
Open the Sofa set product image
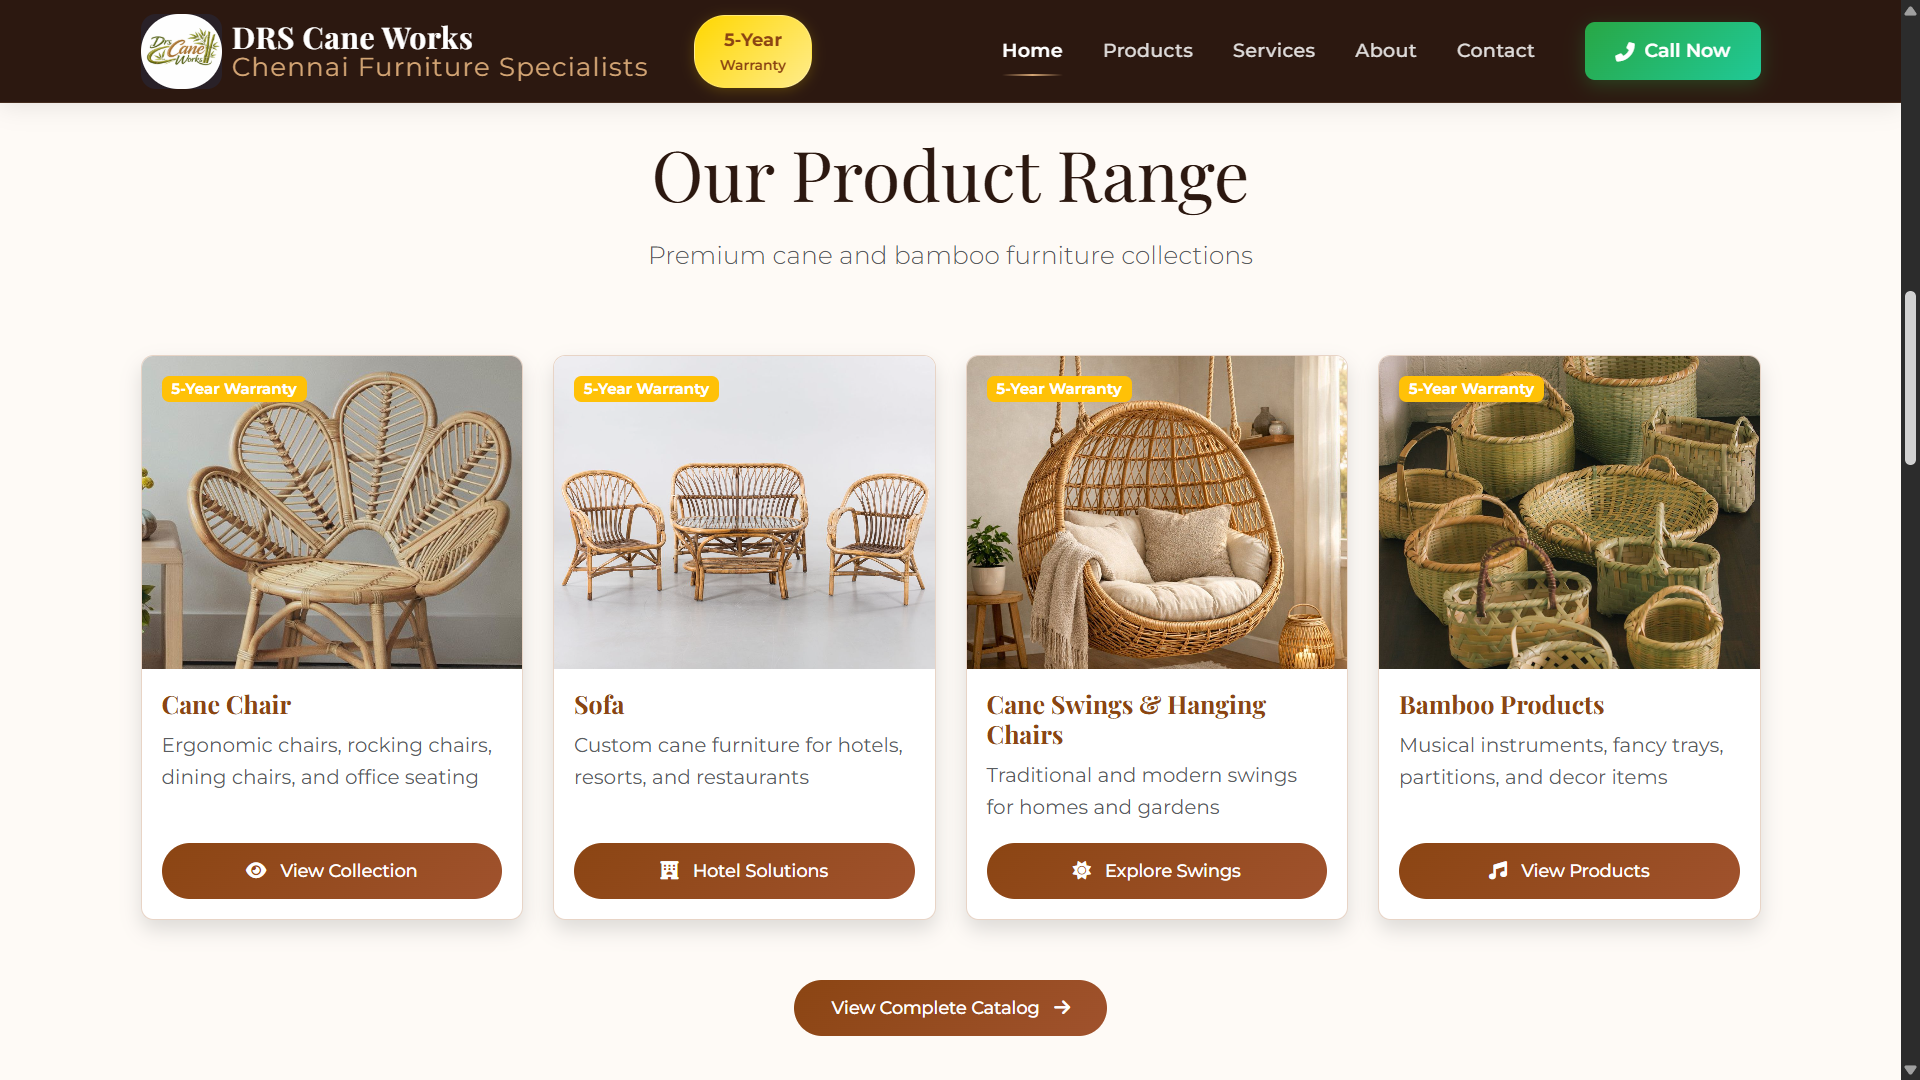[744, 512]
